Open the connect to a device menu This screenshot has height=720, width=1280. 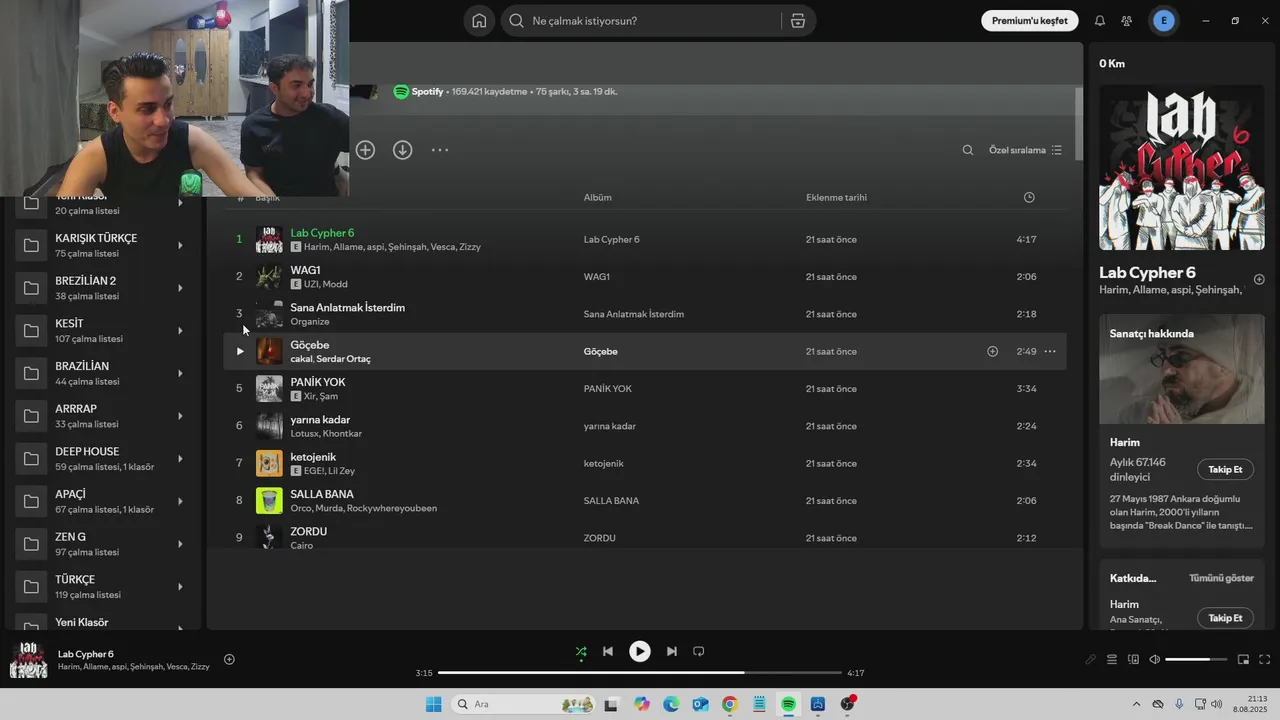(x=1133, y=659)
